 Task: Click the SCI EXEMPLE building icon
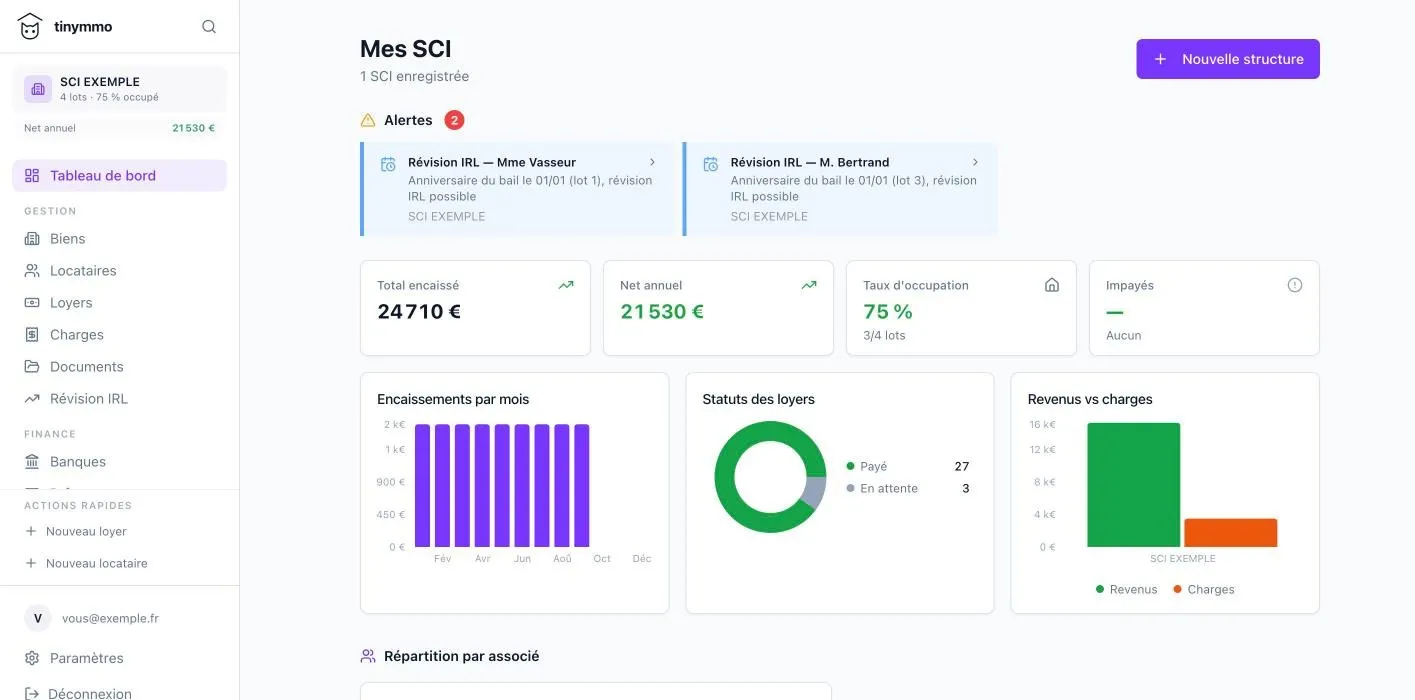point(38,89)
